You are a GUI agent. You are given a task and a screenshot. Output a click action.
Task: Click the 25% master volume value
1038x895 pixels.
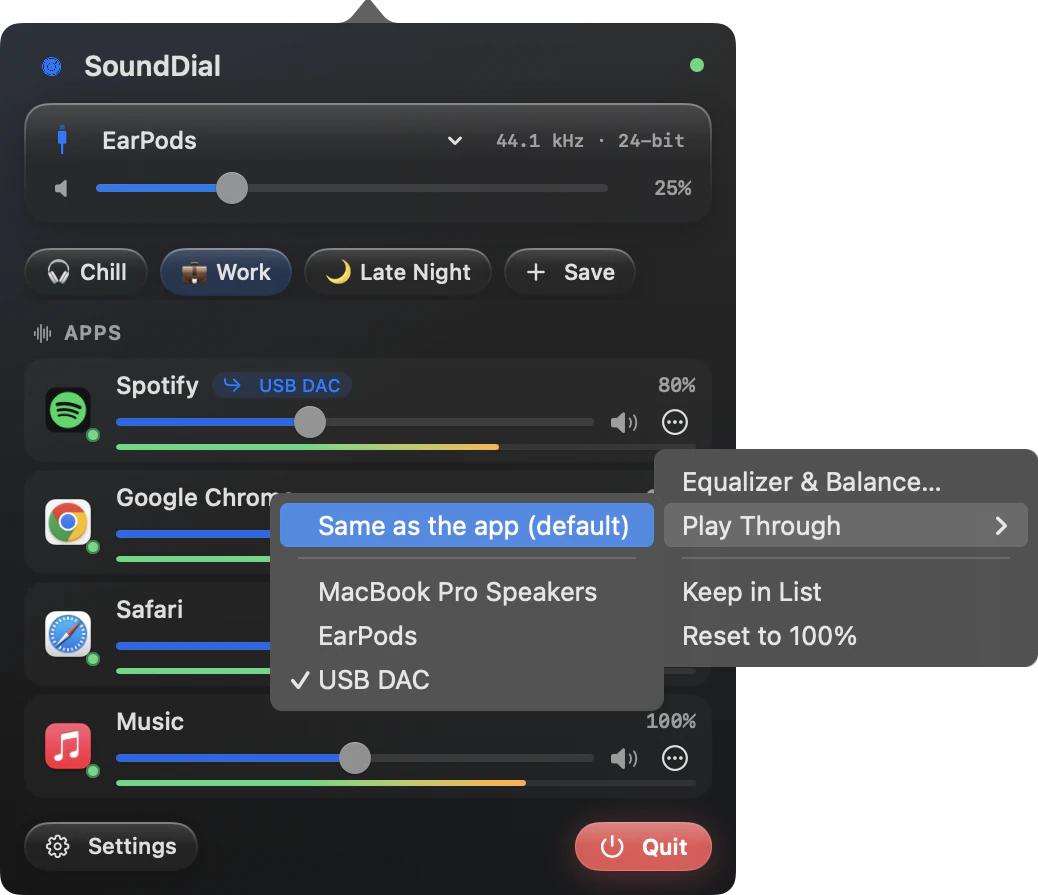pos(673,188)
